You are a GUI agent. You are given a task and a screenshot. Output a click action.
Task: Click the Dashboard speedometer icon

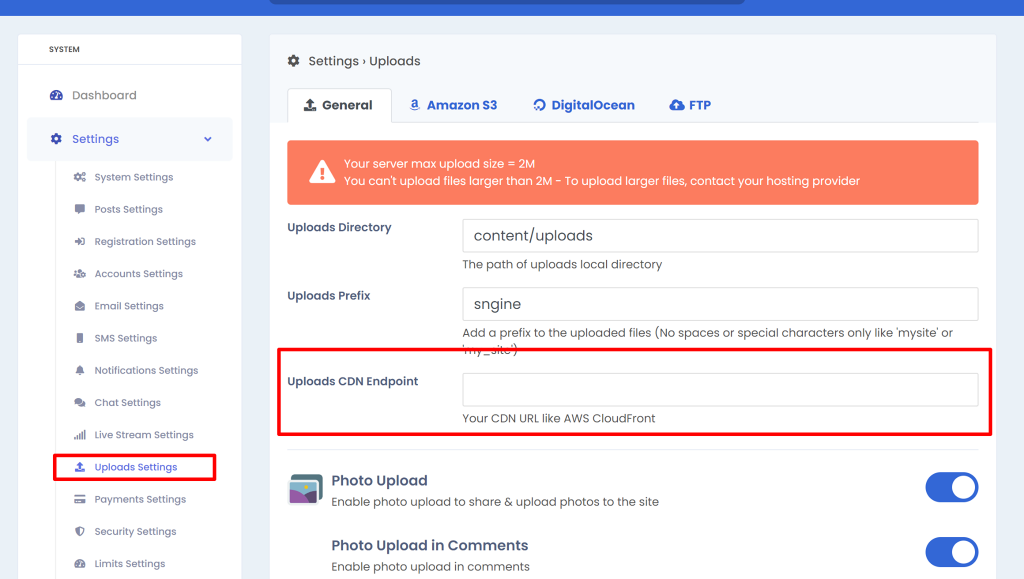click(56, 95)
